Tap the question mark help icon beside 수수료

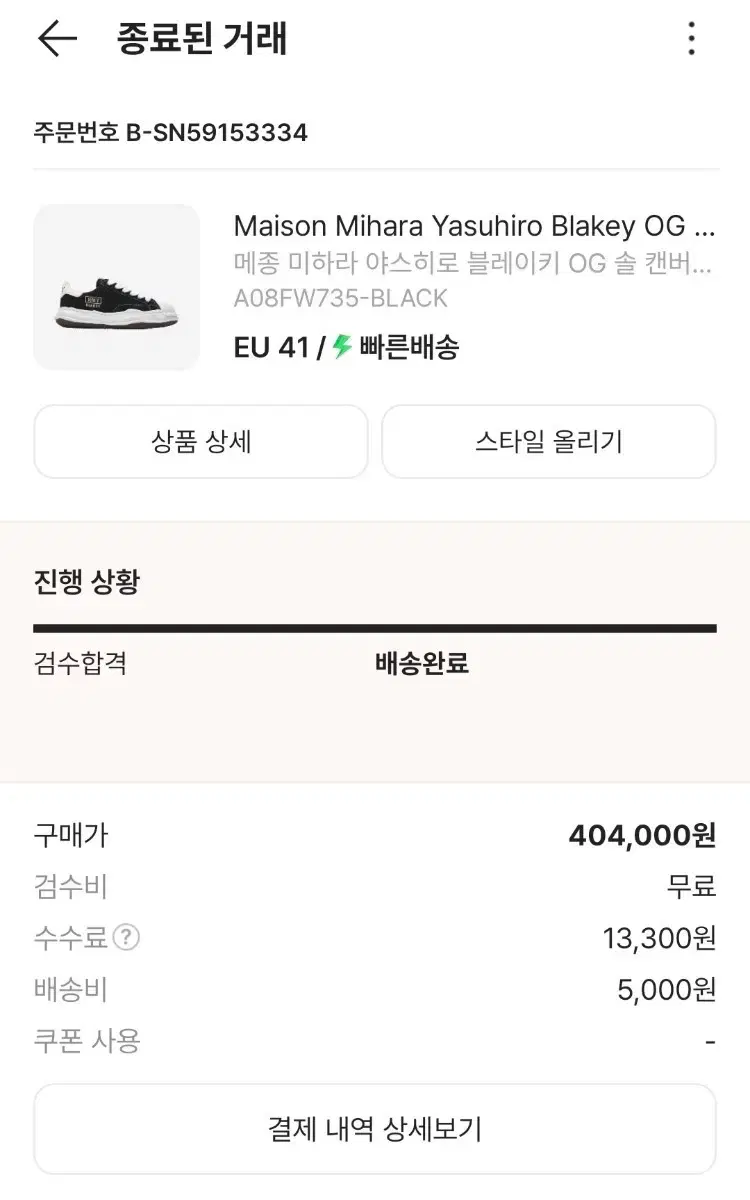126,938
